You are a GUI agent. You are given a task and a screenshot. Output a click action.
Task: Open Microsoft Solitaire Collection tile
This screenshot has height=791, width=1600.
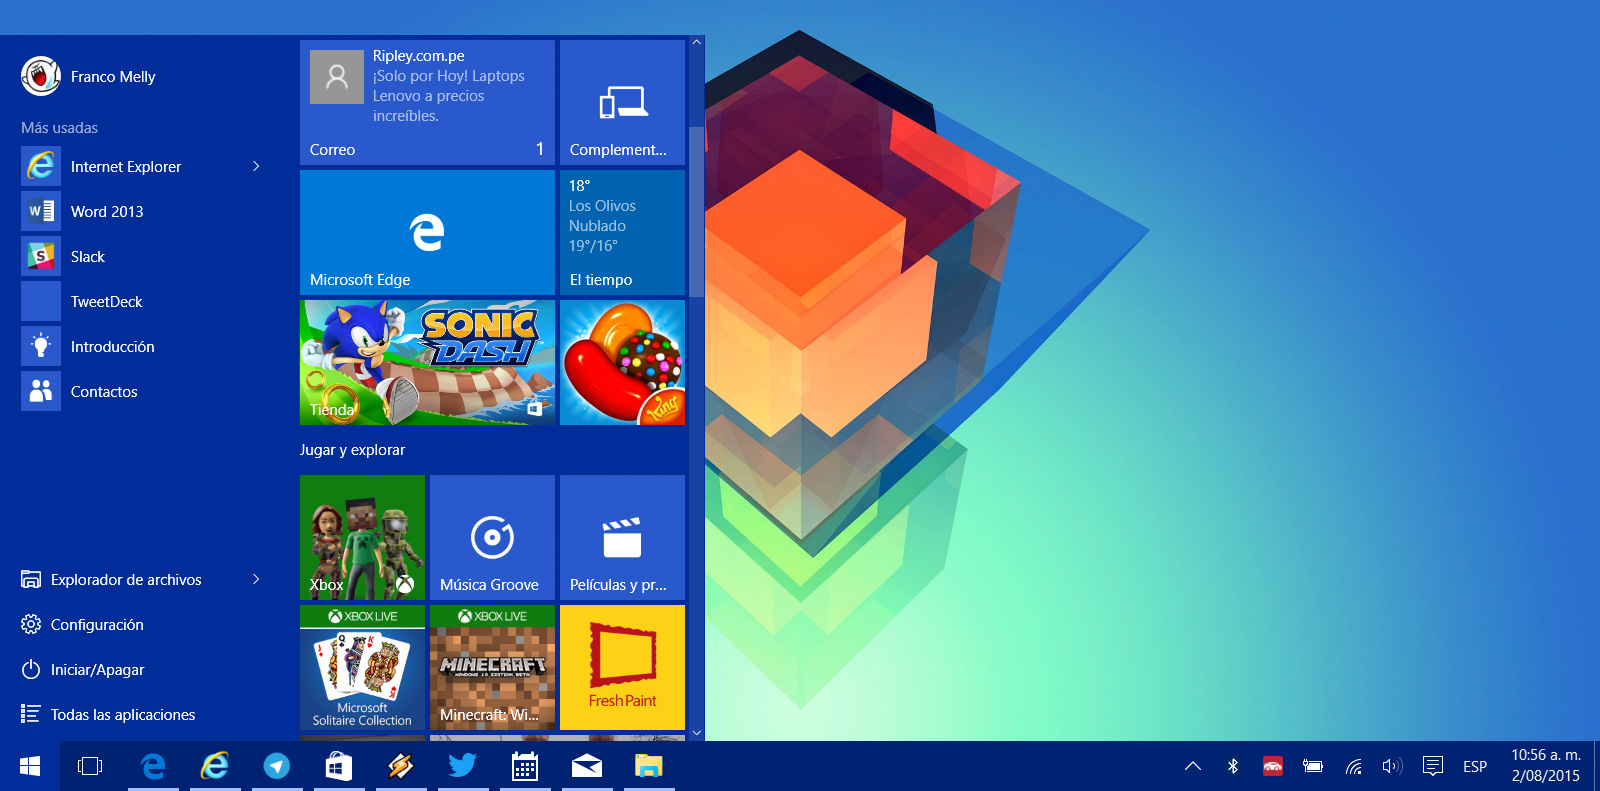coord(362,667)
